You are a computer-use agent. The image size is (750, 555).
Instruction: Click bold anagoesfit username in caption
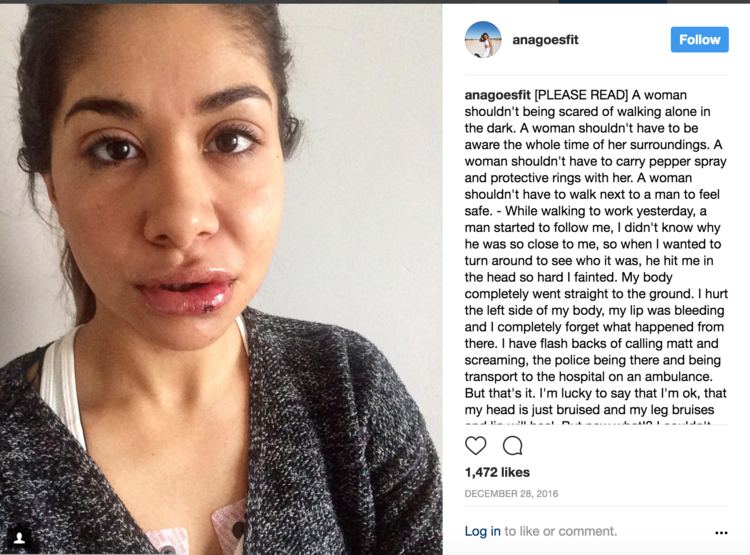[x=497, y=95]
